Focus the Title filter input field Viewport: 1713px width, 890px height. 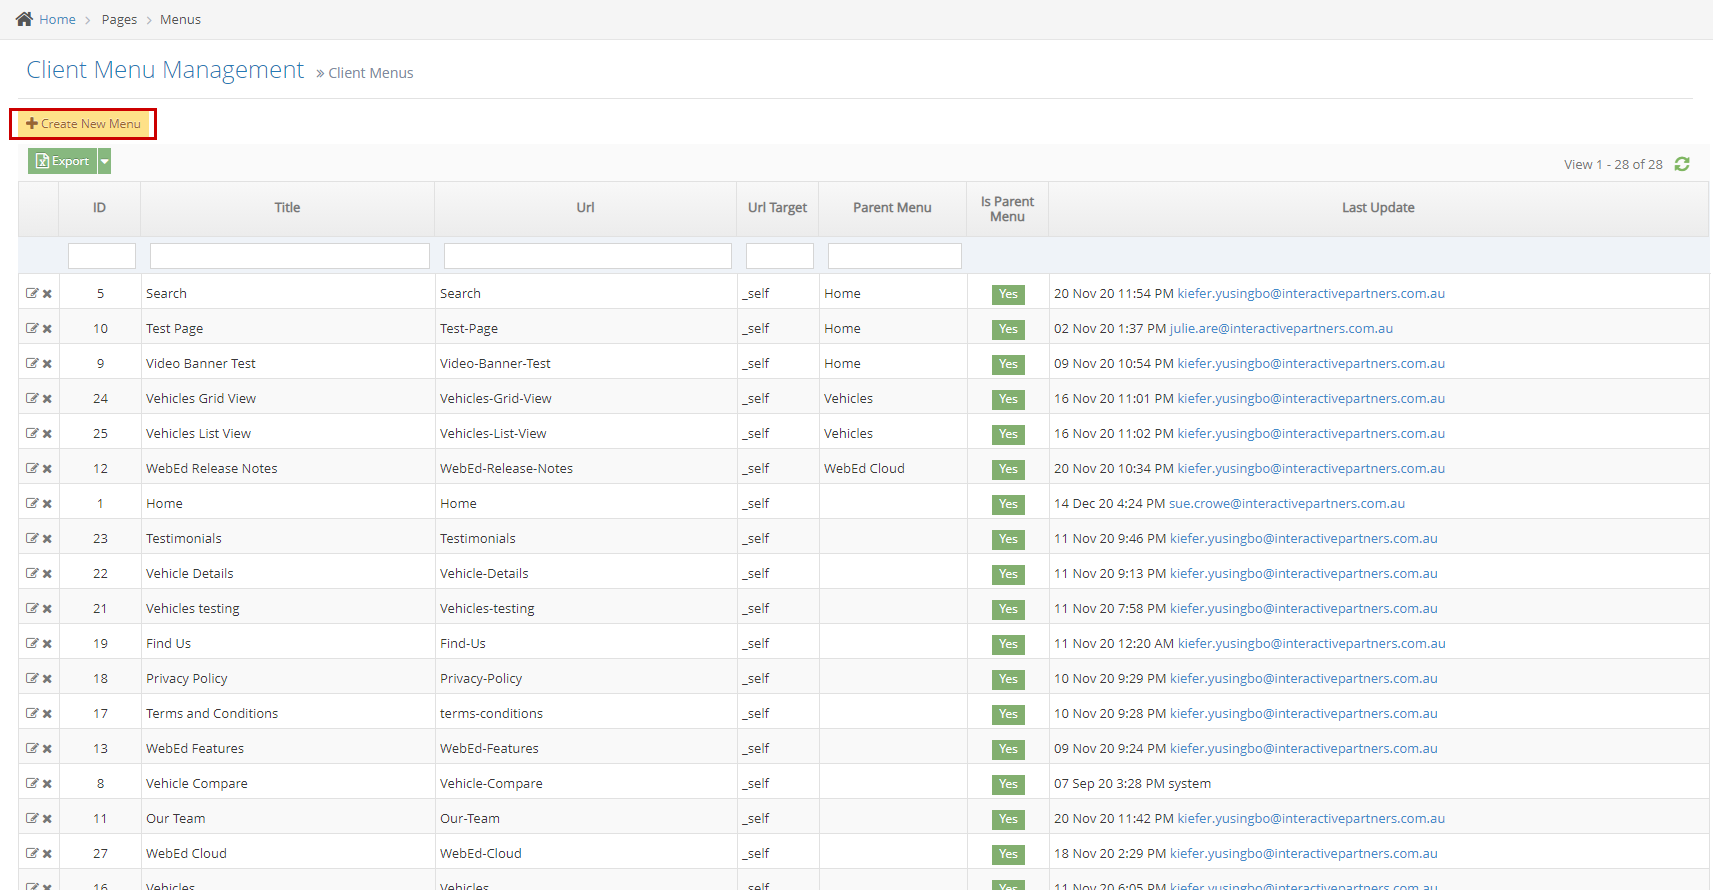click(x=289, y=256)
